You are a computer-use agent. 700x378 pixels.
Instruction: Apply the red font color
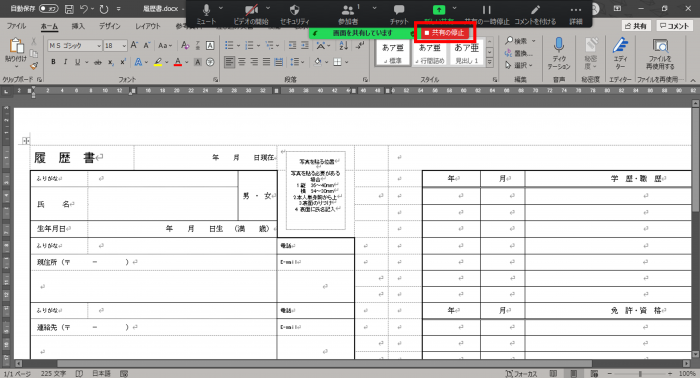point(178,62)
